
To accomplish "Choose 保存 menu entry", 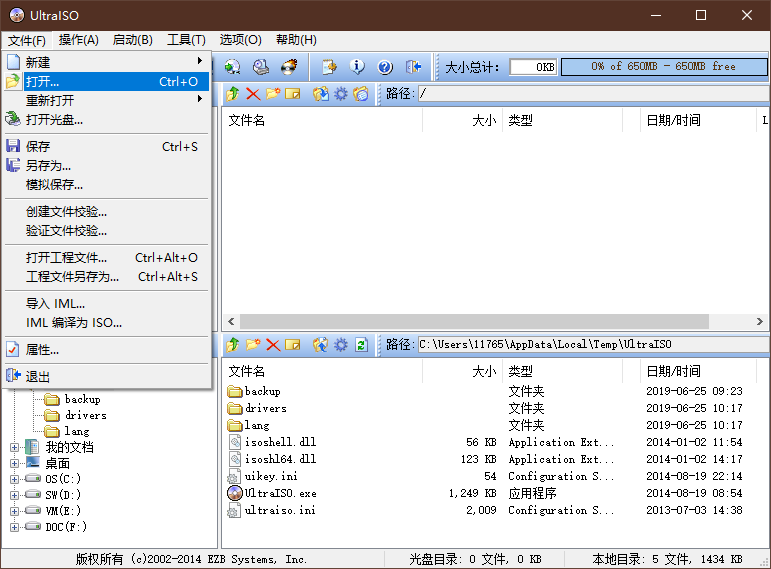I will click(107, 147).
